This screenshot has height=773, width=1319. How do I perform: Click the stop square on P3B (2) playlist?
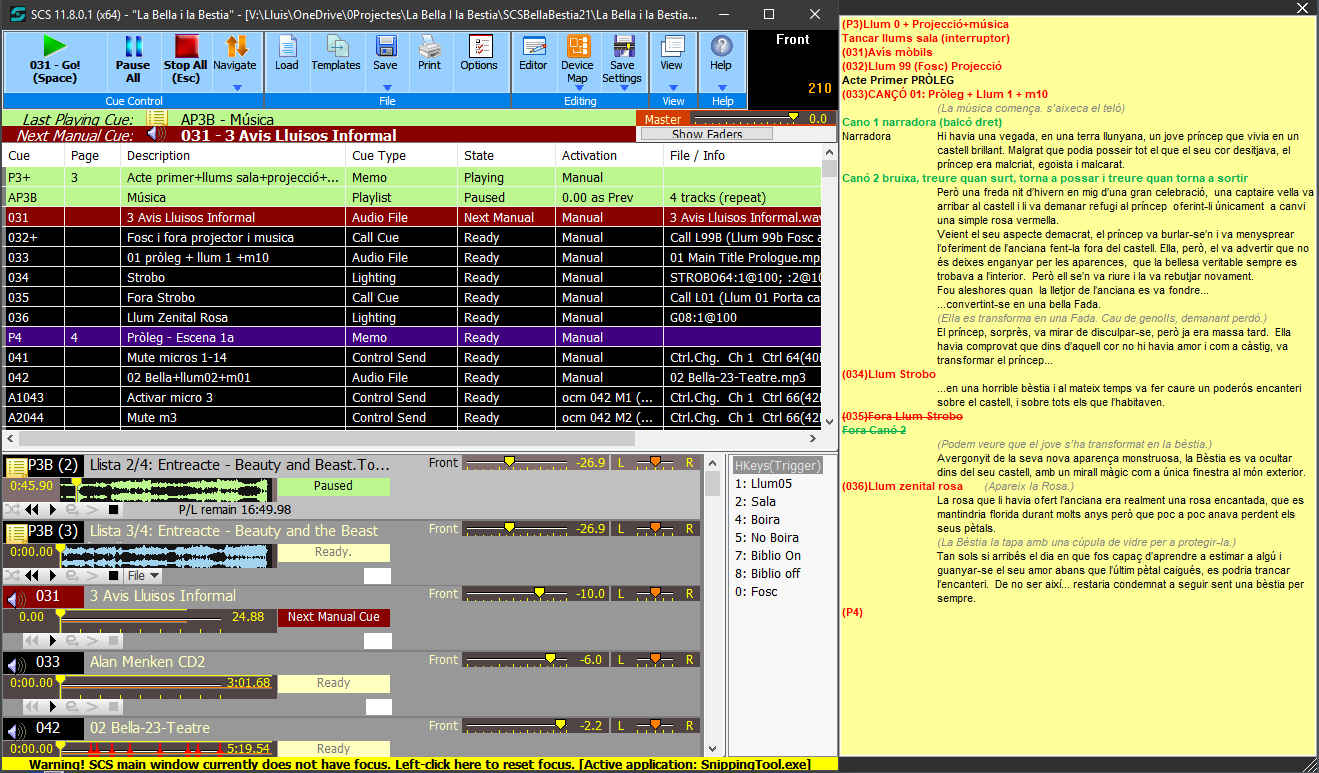(x=114, y=510)
